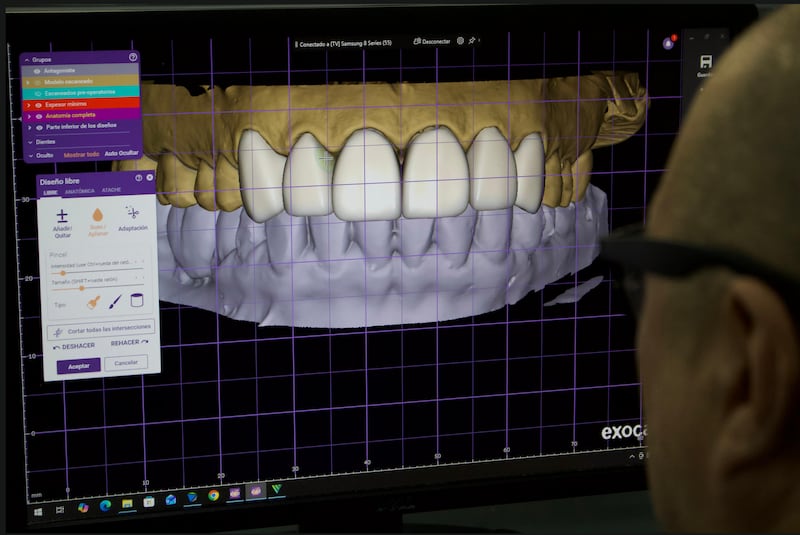Click Cortar todas las intersecciones
Screen dimensions: 800x535
(101, 329)
